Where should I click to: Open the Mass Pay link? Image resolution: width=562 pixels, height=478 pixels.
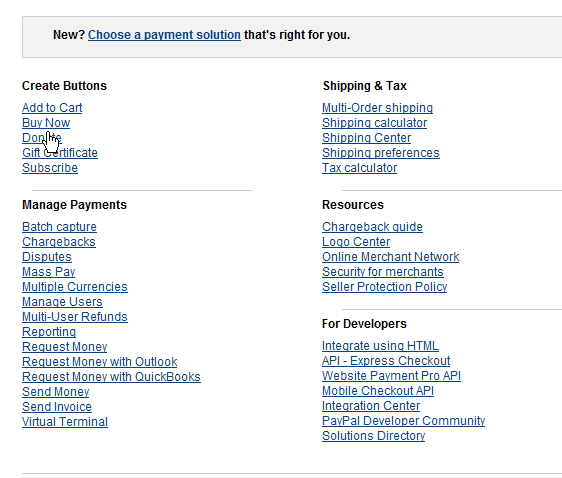pyautogui.click(x=49, y=272)
